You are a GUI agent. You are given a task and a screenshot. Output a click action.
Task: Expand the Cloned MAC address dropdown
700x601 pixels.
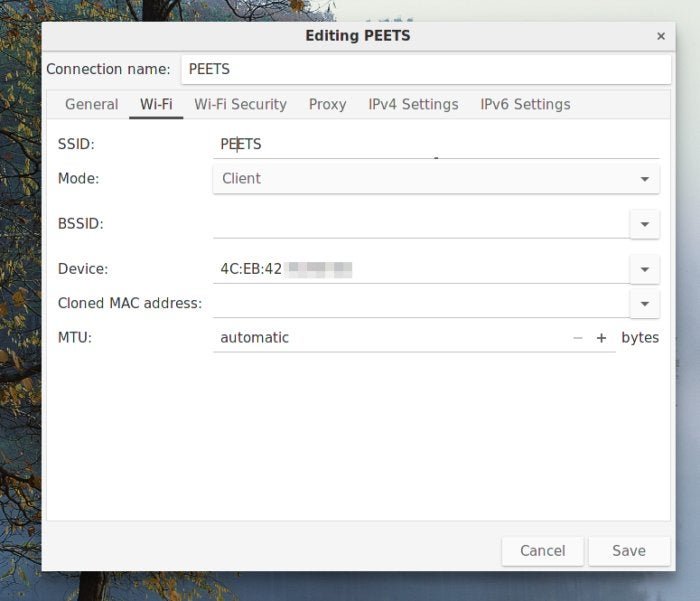tap(645, 304)
